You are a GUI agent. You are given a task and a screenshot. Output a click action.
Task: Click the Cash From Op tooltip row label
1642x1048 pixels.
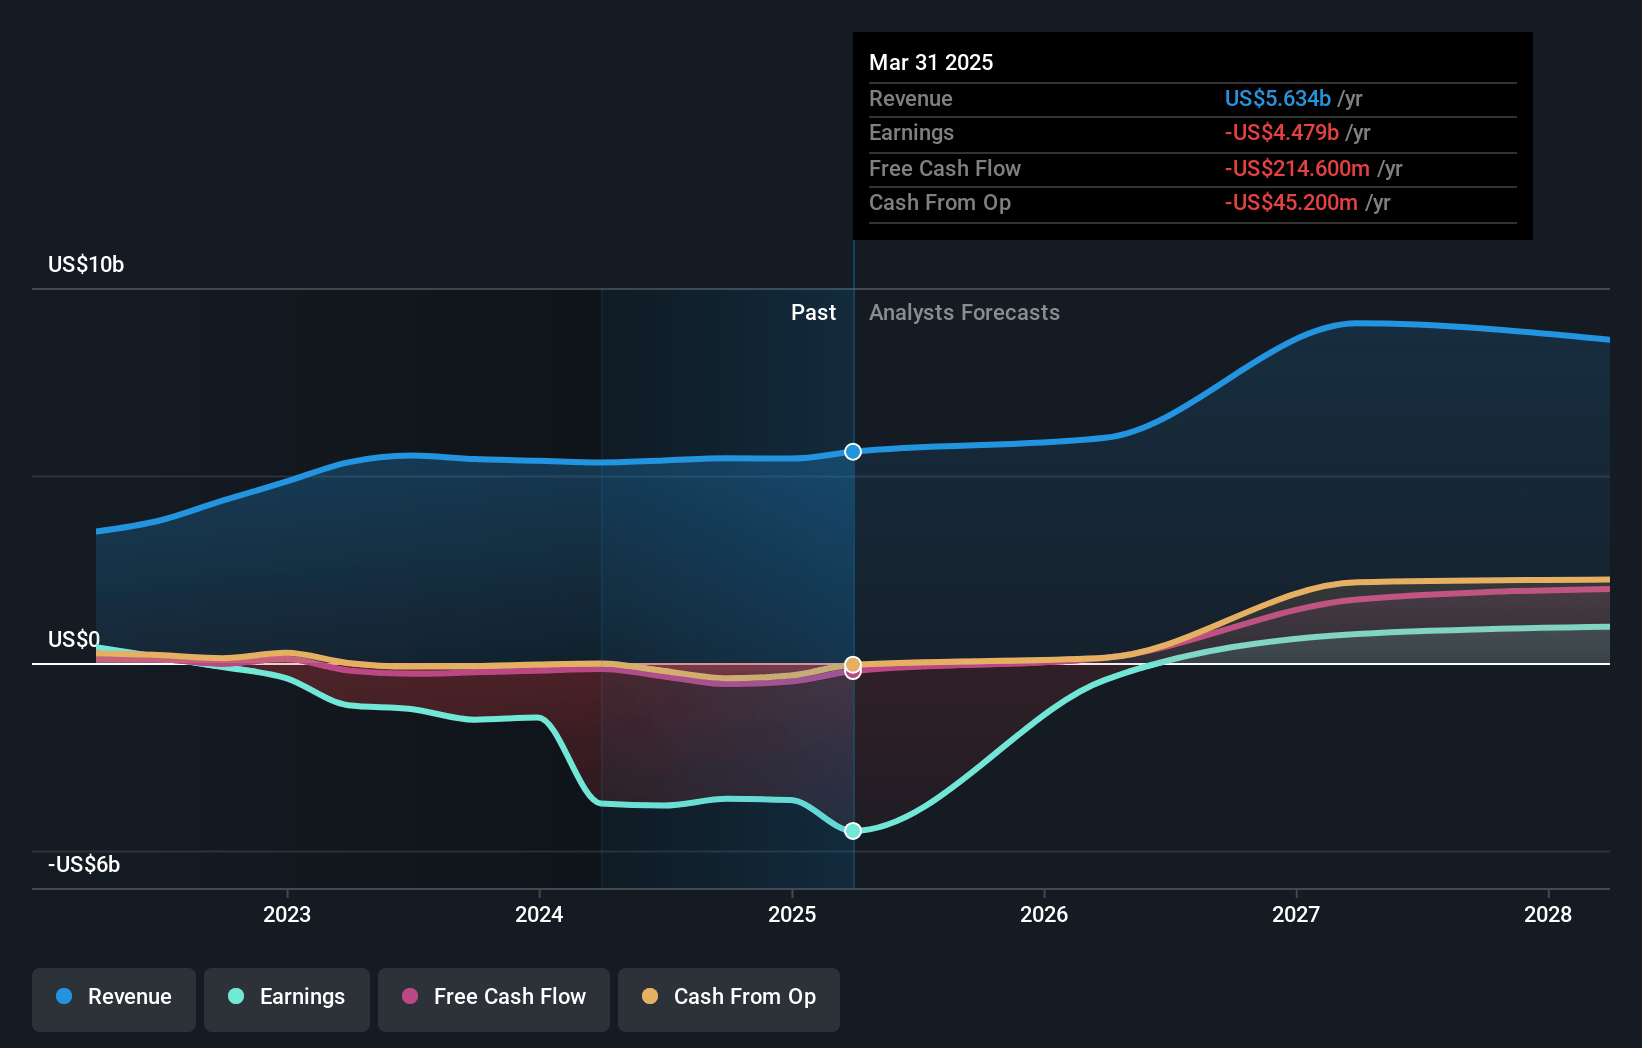click(x=940, y=202)
